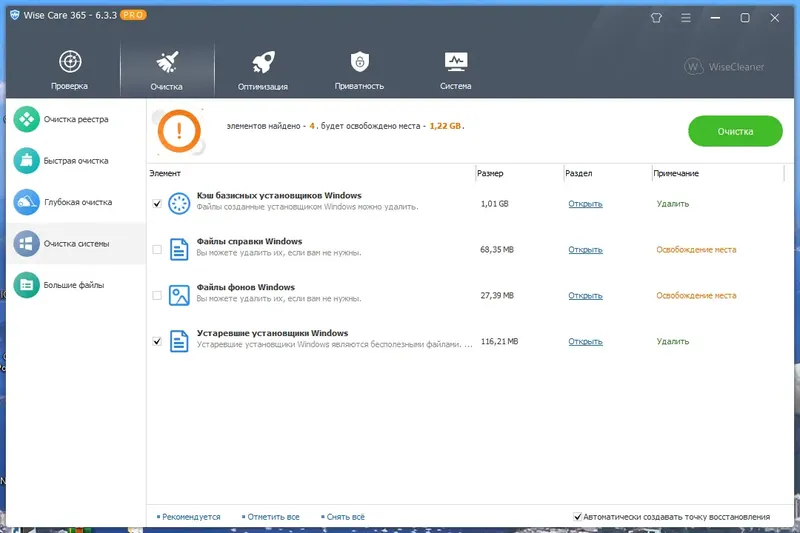Uncheck Кэш базисных установщиков Windows checkbox

[x=157, y=204]
